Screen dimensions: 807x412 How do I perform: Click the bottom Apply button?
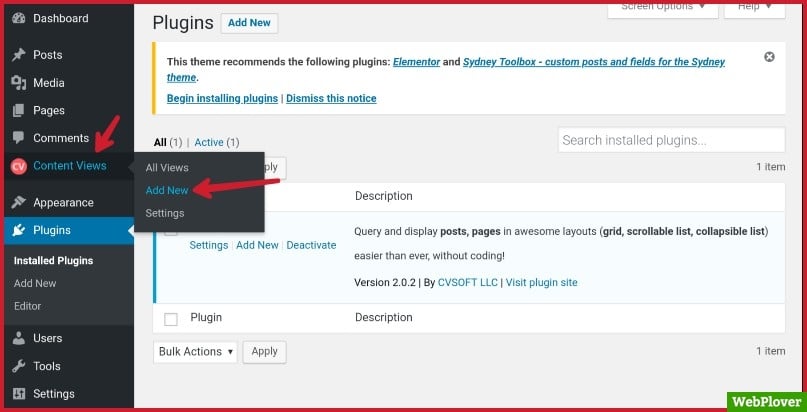[265, 352]
